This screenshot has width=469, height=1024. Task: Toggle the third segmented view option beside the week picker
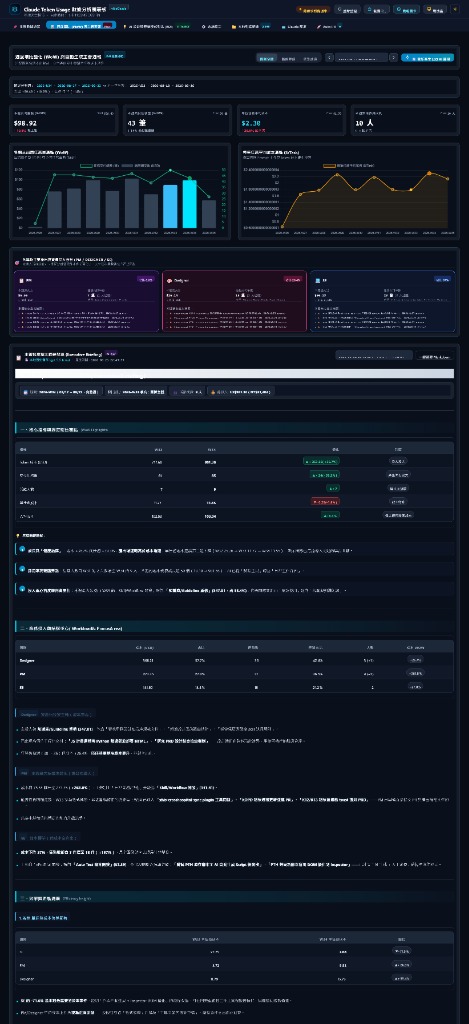tap(310, 57)
